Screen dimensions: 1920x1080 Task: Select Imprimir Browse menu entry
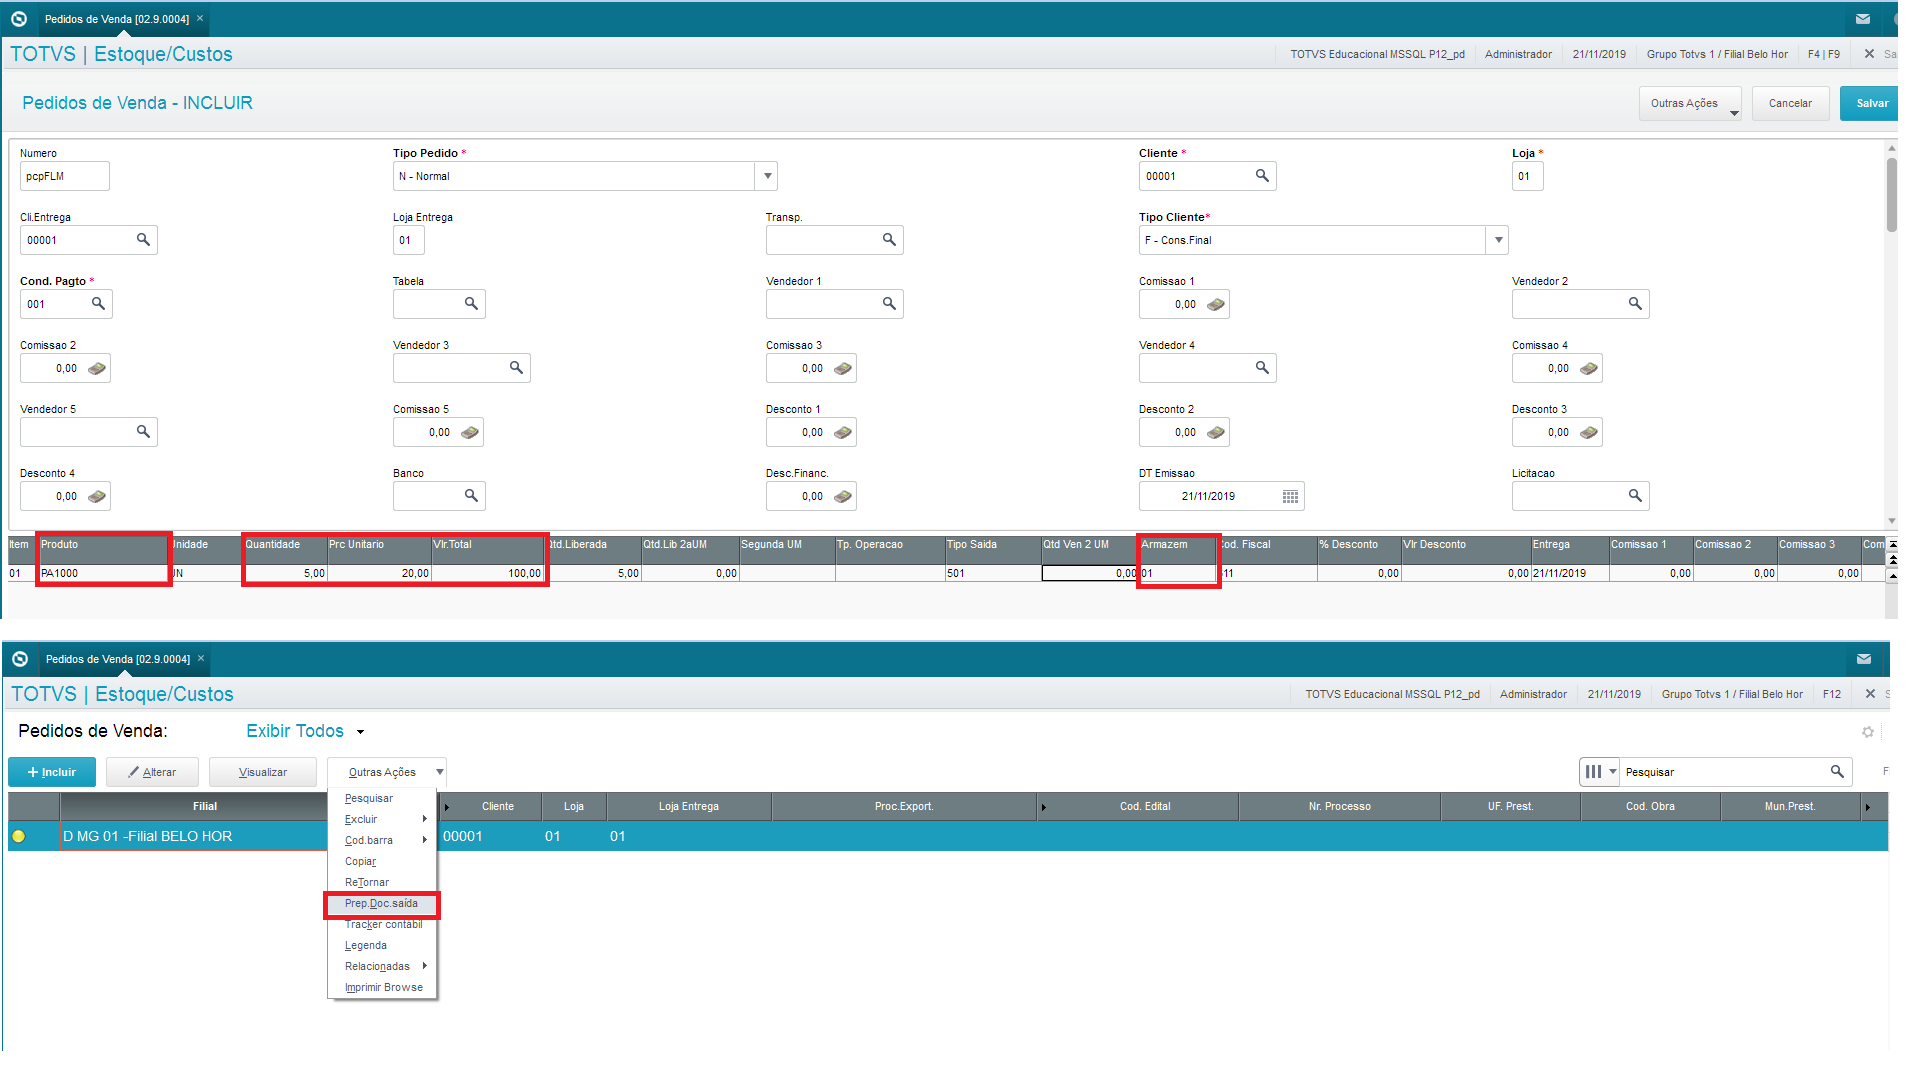(384, 987)
